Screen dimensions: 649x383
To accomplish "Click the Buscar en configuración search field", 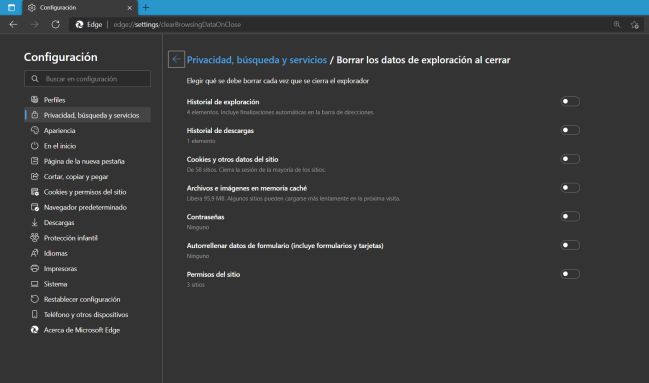I will click(x=87, y=79).
